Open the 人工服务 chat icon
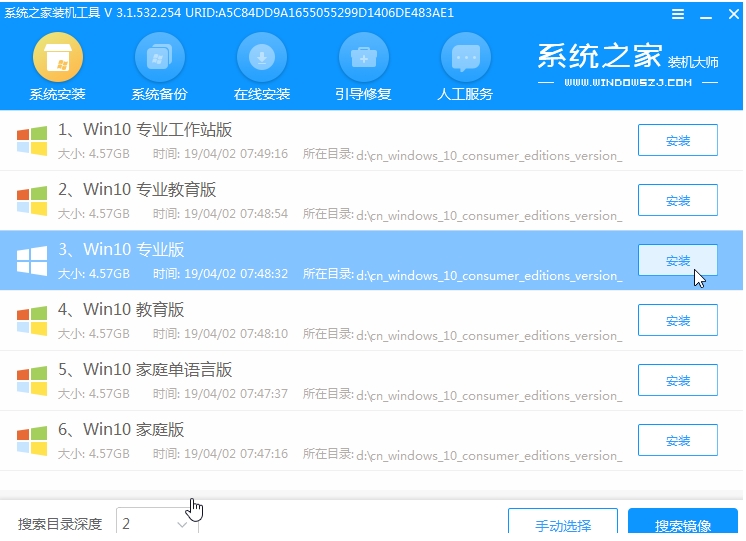 point(466,57)
